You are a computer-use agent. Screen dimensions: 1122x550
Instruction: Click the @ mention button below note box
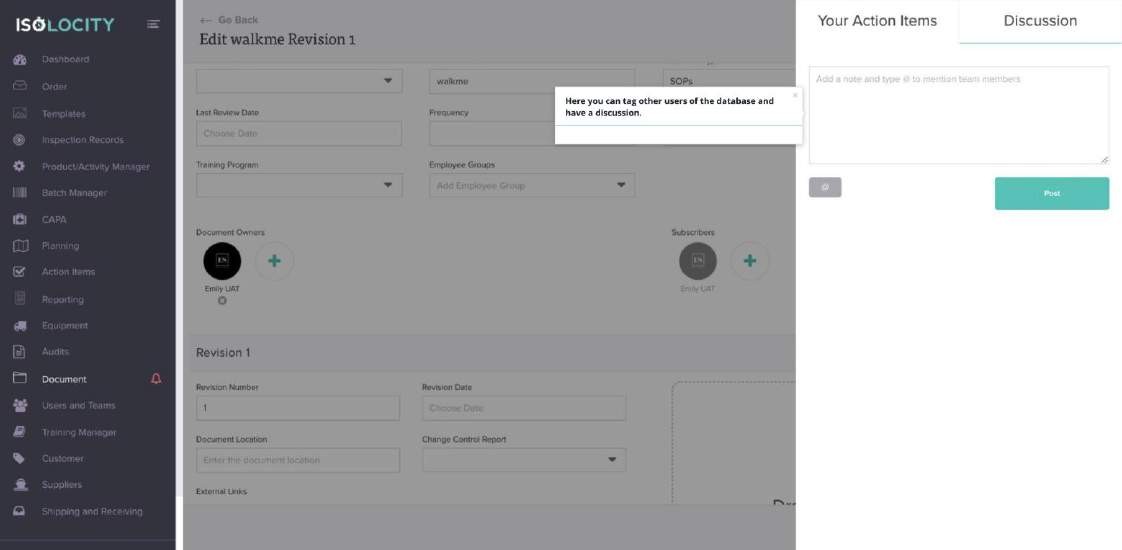(x=825, y=187)
